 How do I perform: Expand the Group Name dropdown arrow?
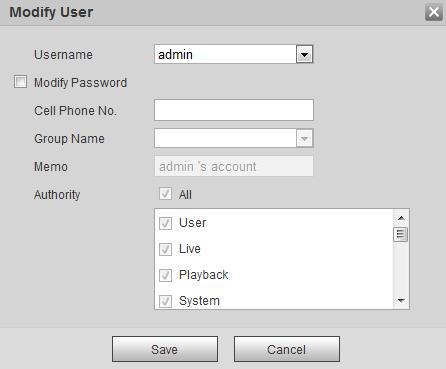304,138
